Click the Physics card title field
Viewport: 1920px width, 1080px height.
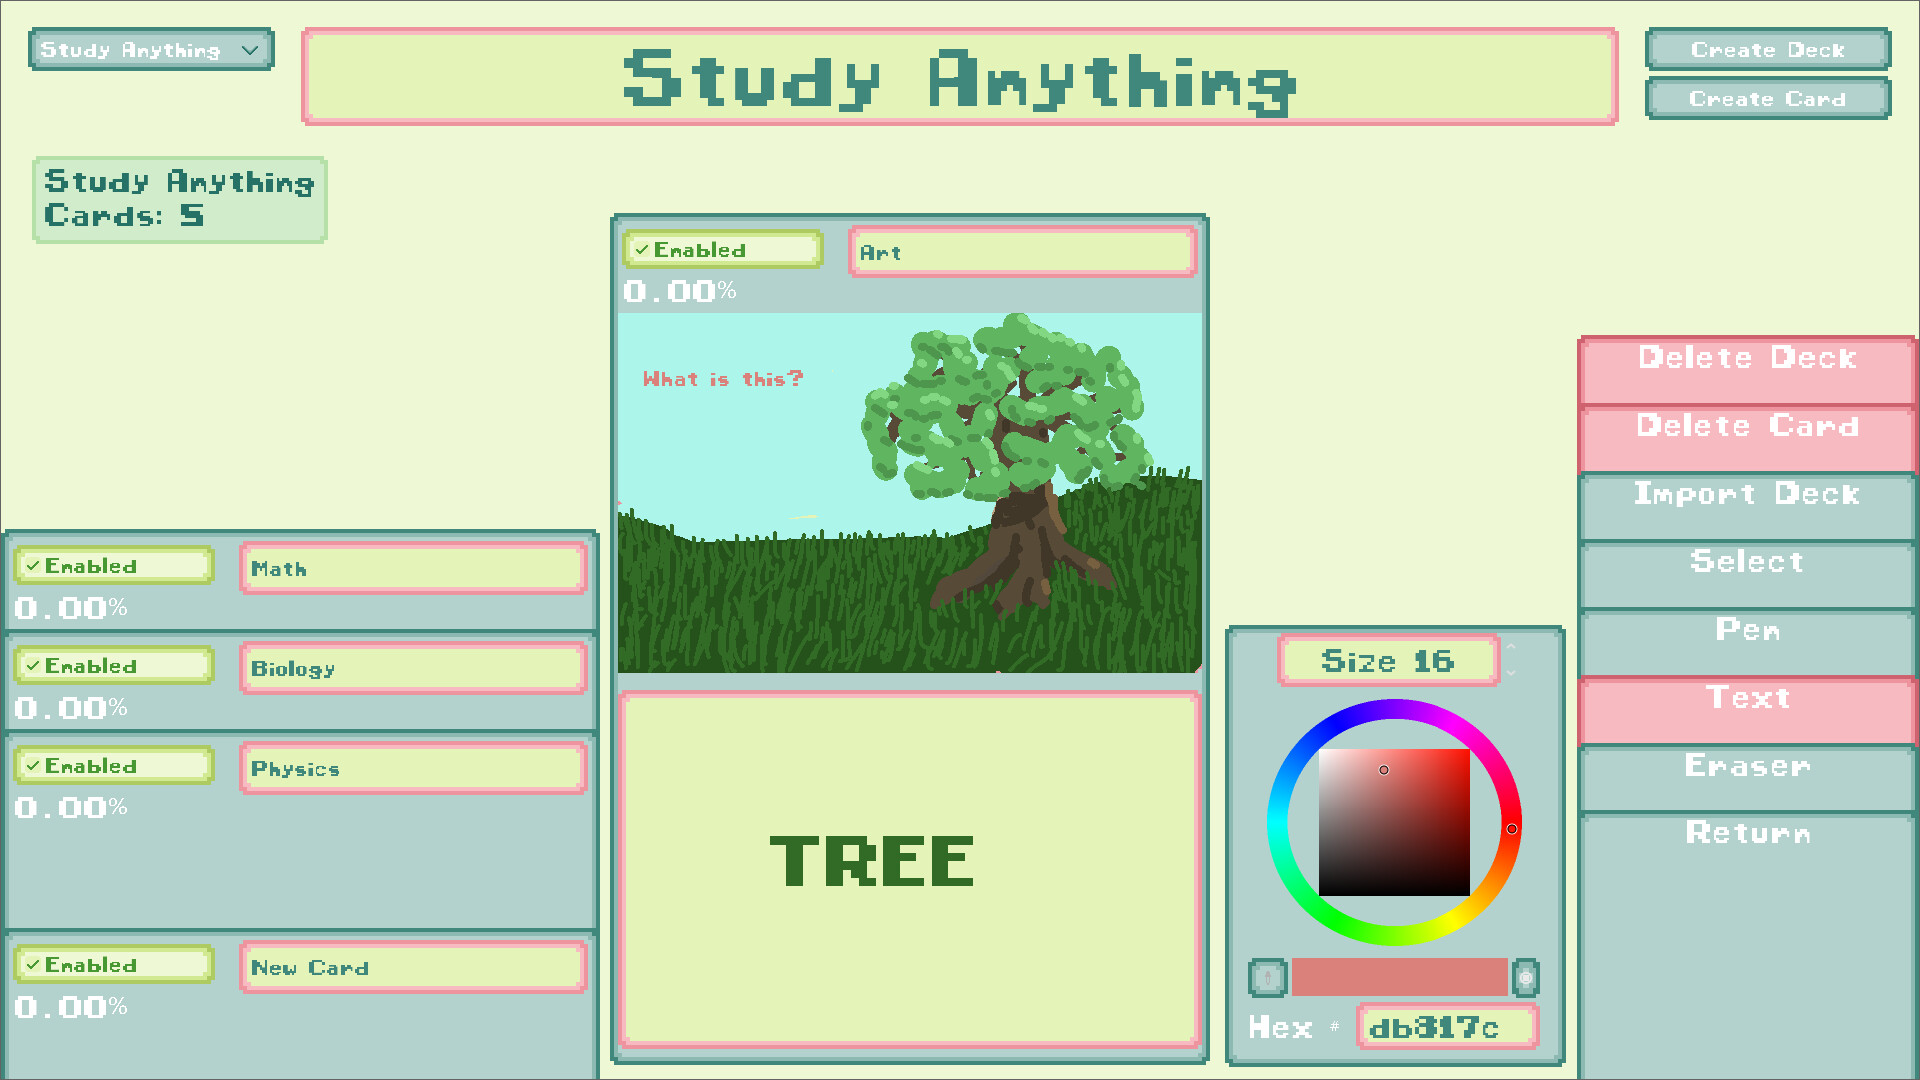pyautogui.click(x=413, y=769)
